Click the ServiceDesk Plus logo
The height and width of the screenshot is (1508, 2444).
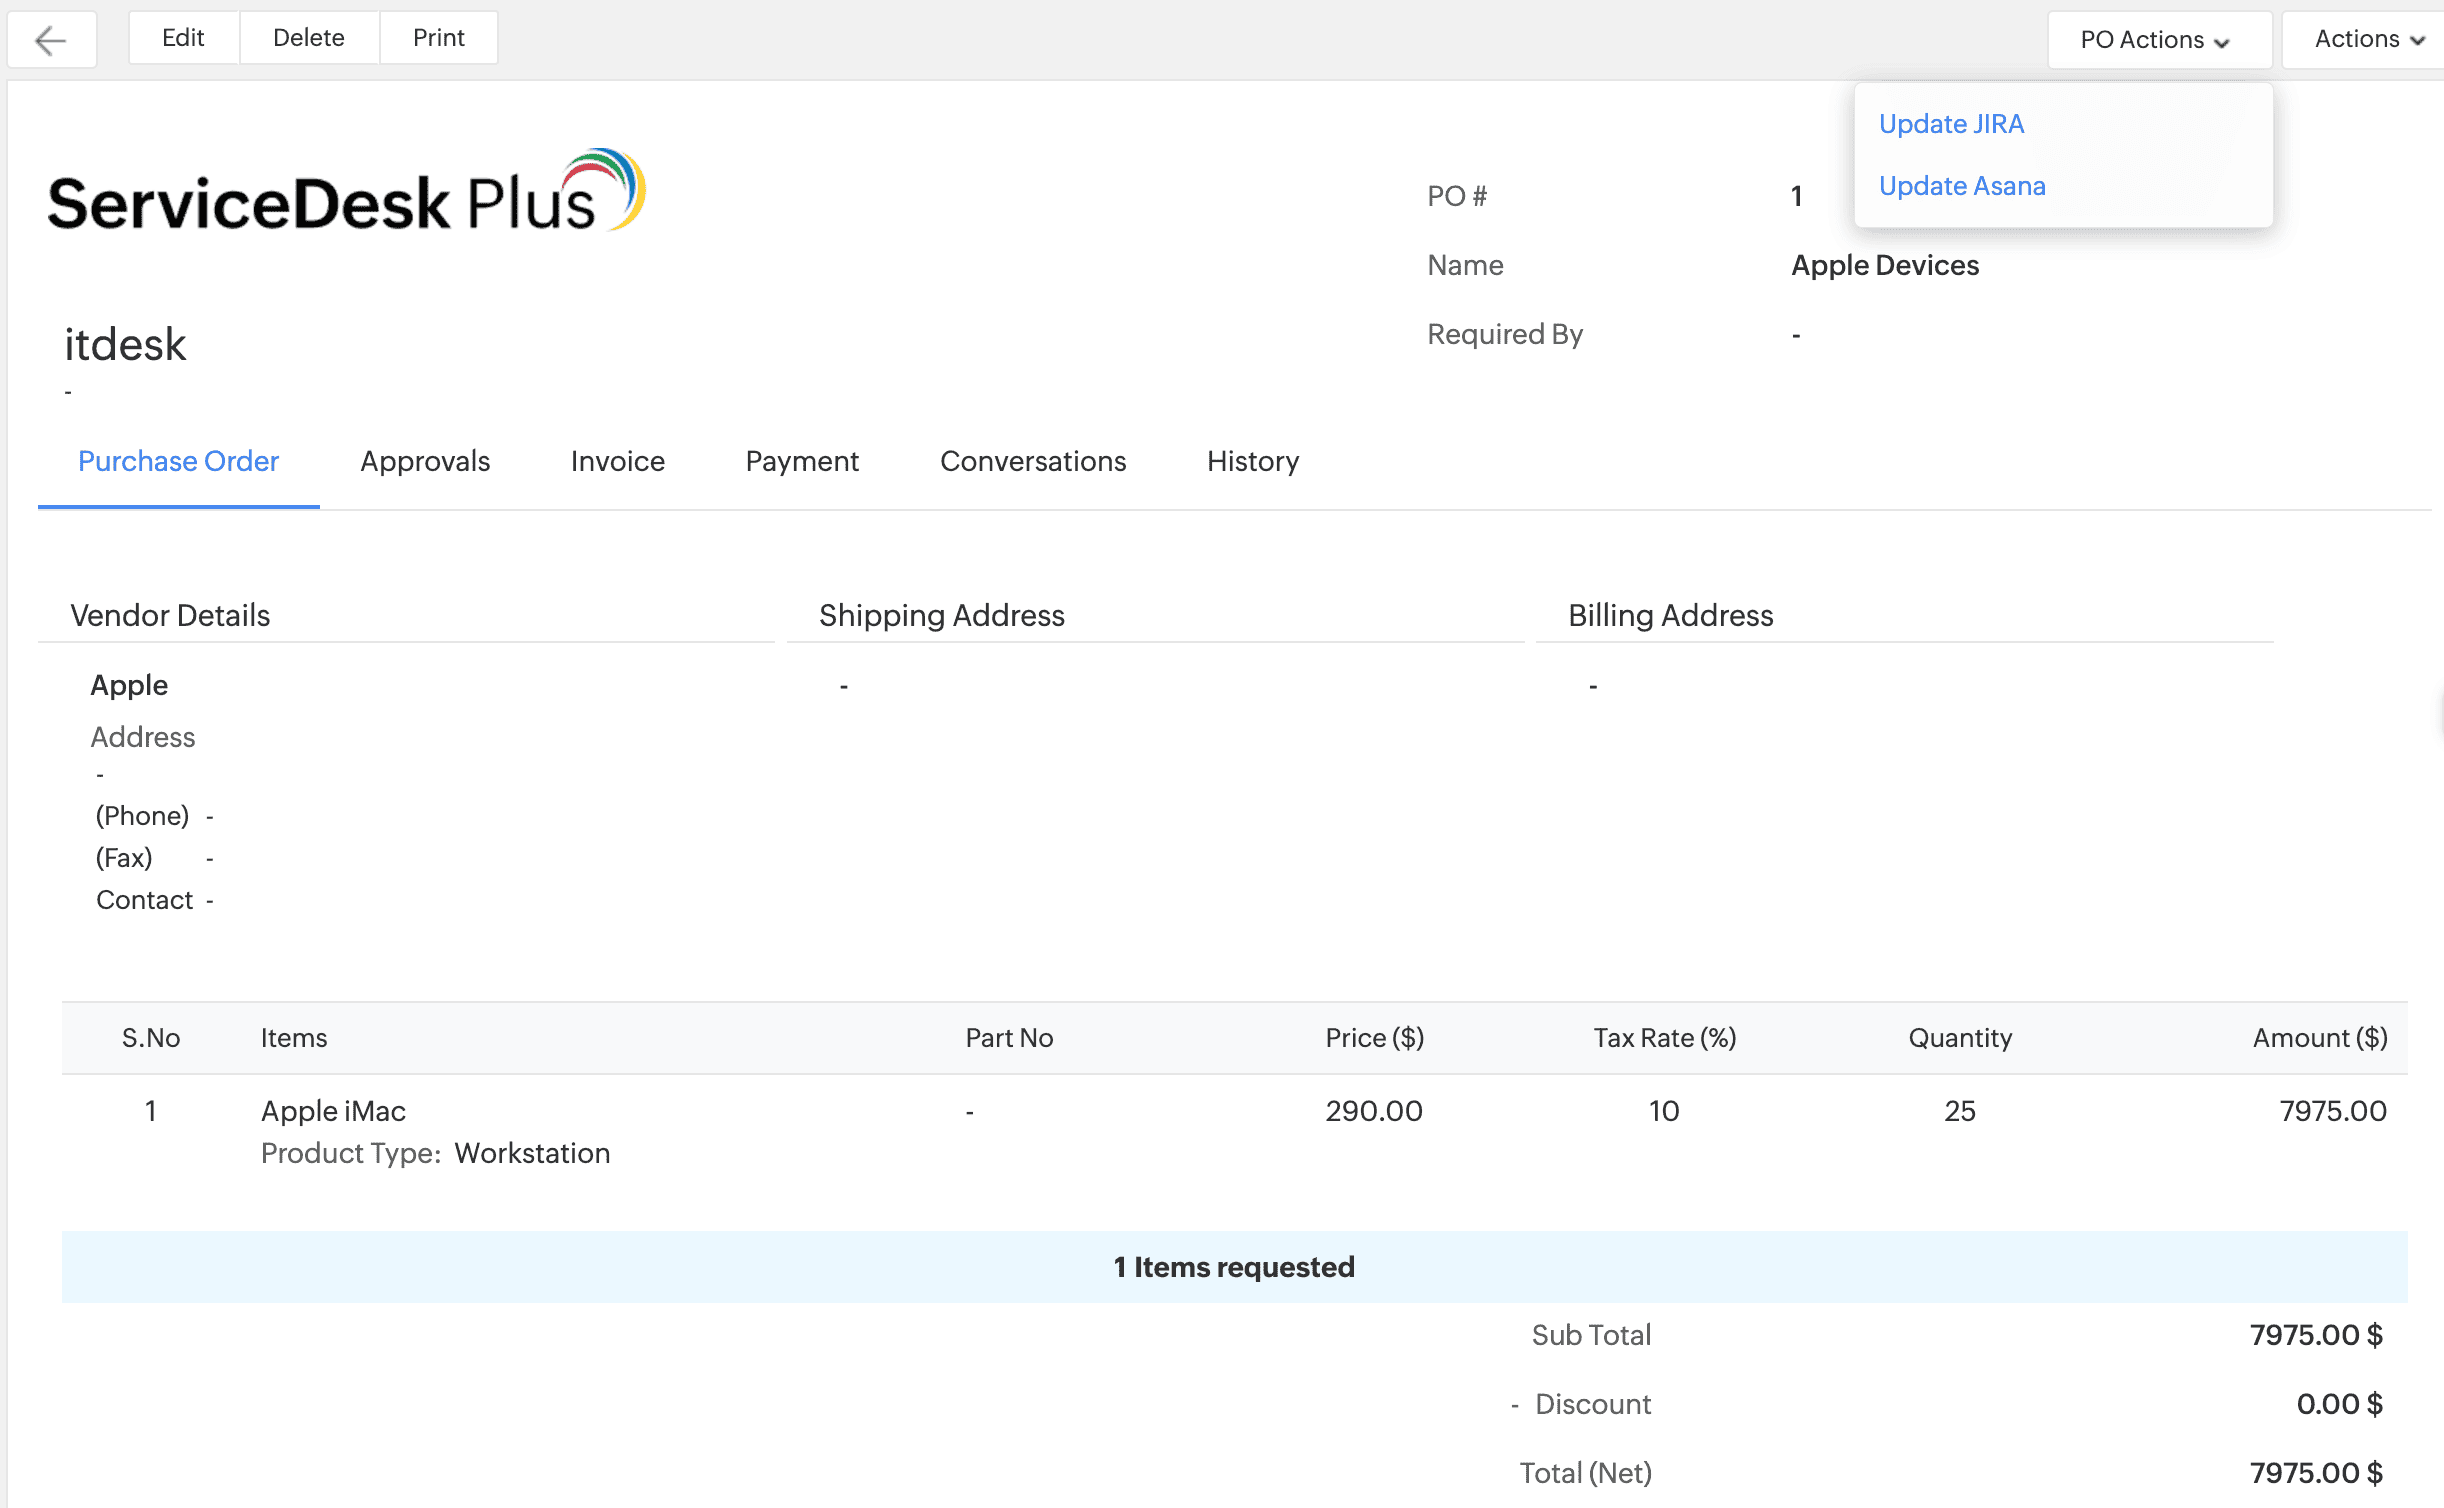[x=346, y=192]
